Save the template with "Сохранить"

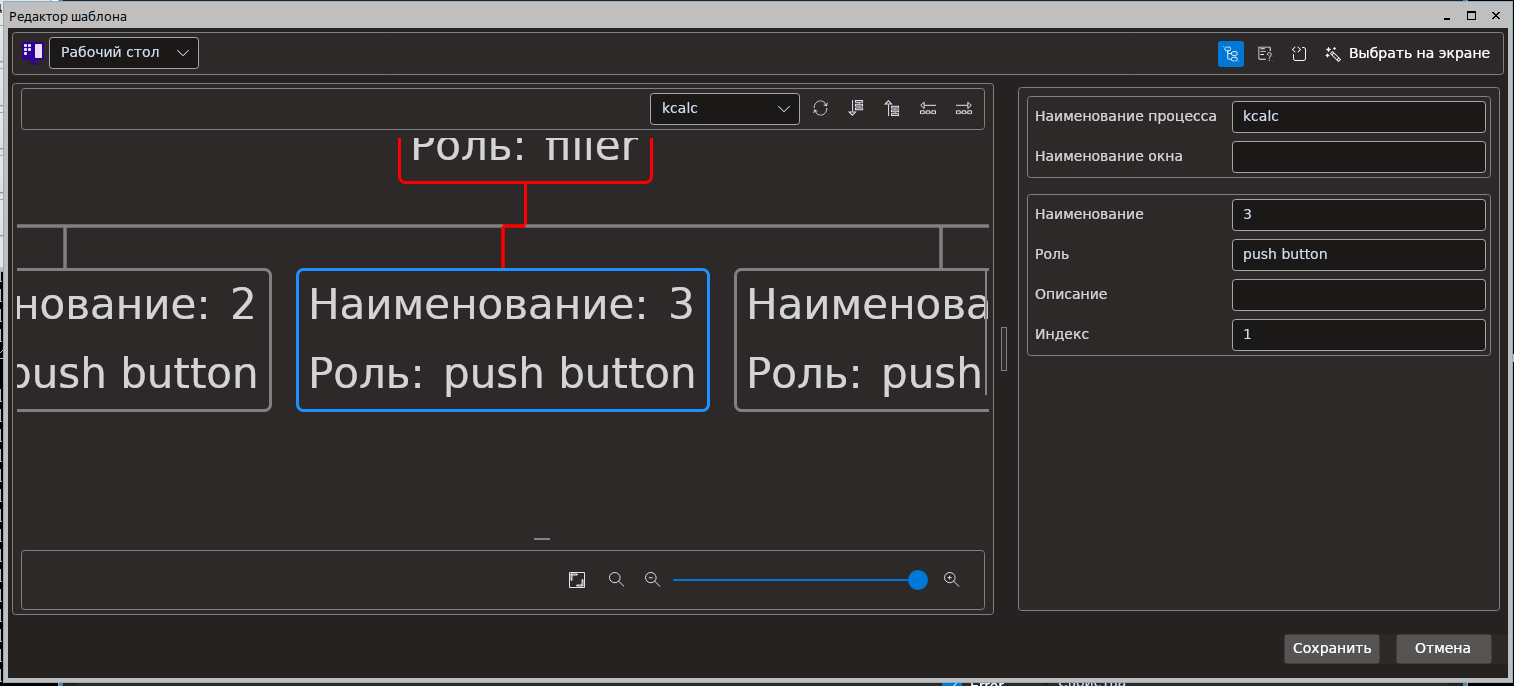1332,648
